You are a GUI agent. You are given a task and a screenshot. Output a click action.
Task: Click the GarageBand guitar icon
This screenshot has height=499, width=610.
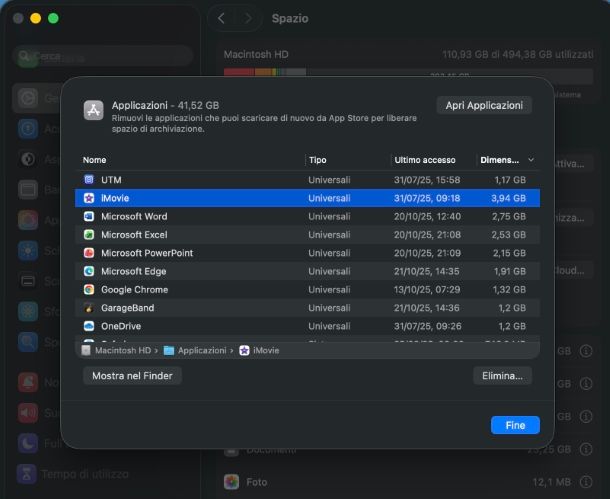coord(89,308)
